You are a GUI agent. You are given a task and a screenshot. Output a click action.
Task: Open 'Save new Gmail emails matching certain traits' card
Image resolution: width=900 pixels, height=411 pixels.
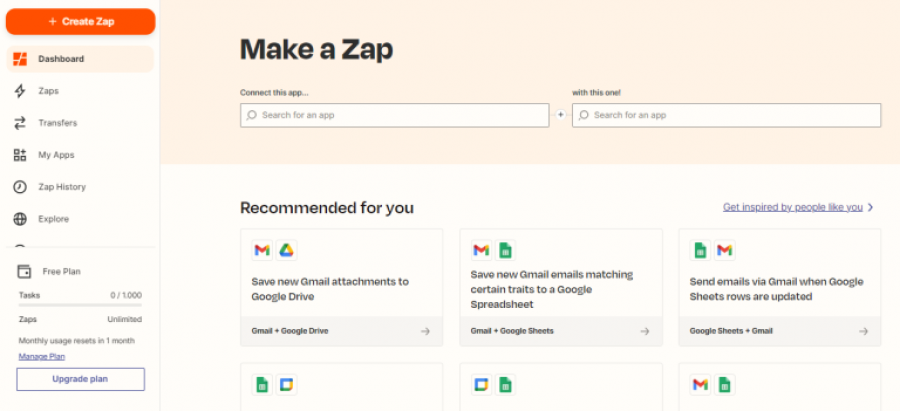click(561, 288)
